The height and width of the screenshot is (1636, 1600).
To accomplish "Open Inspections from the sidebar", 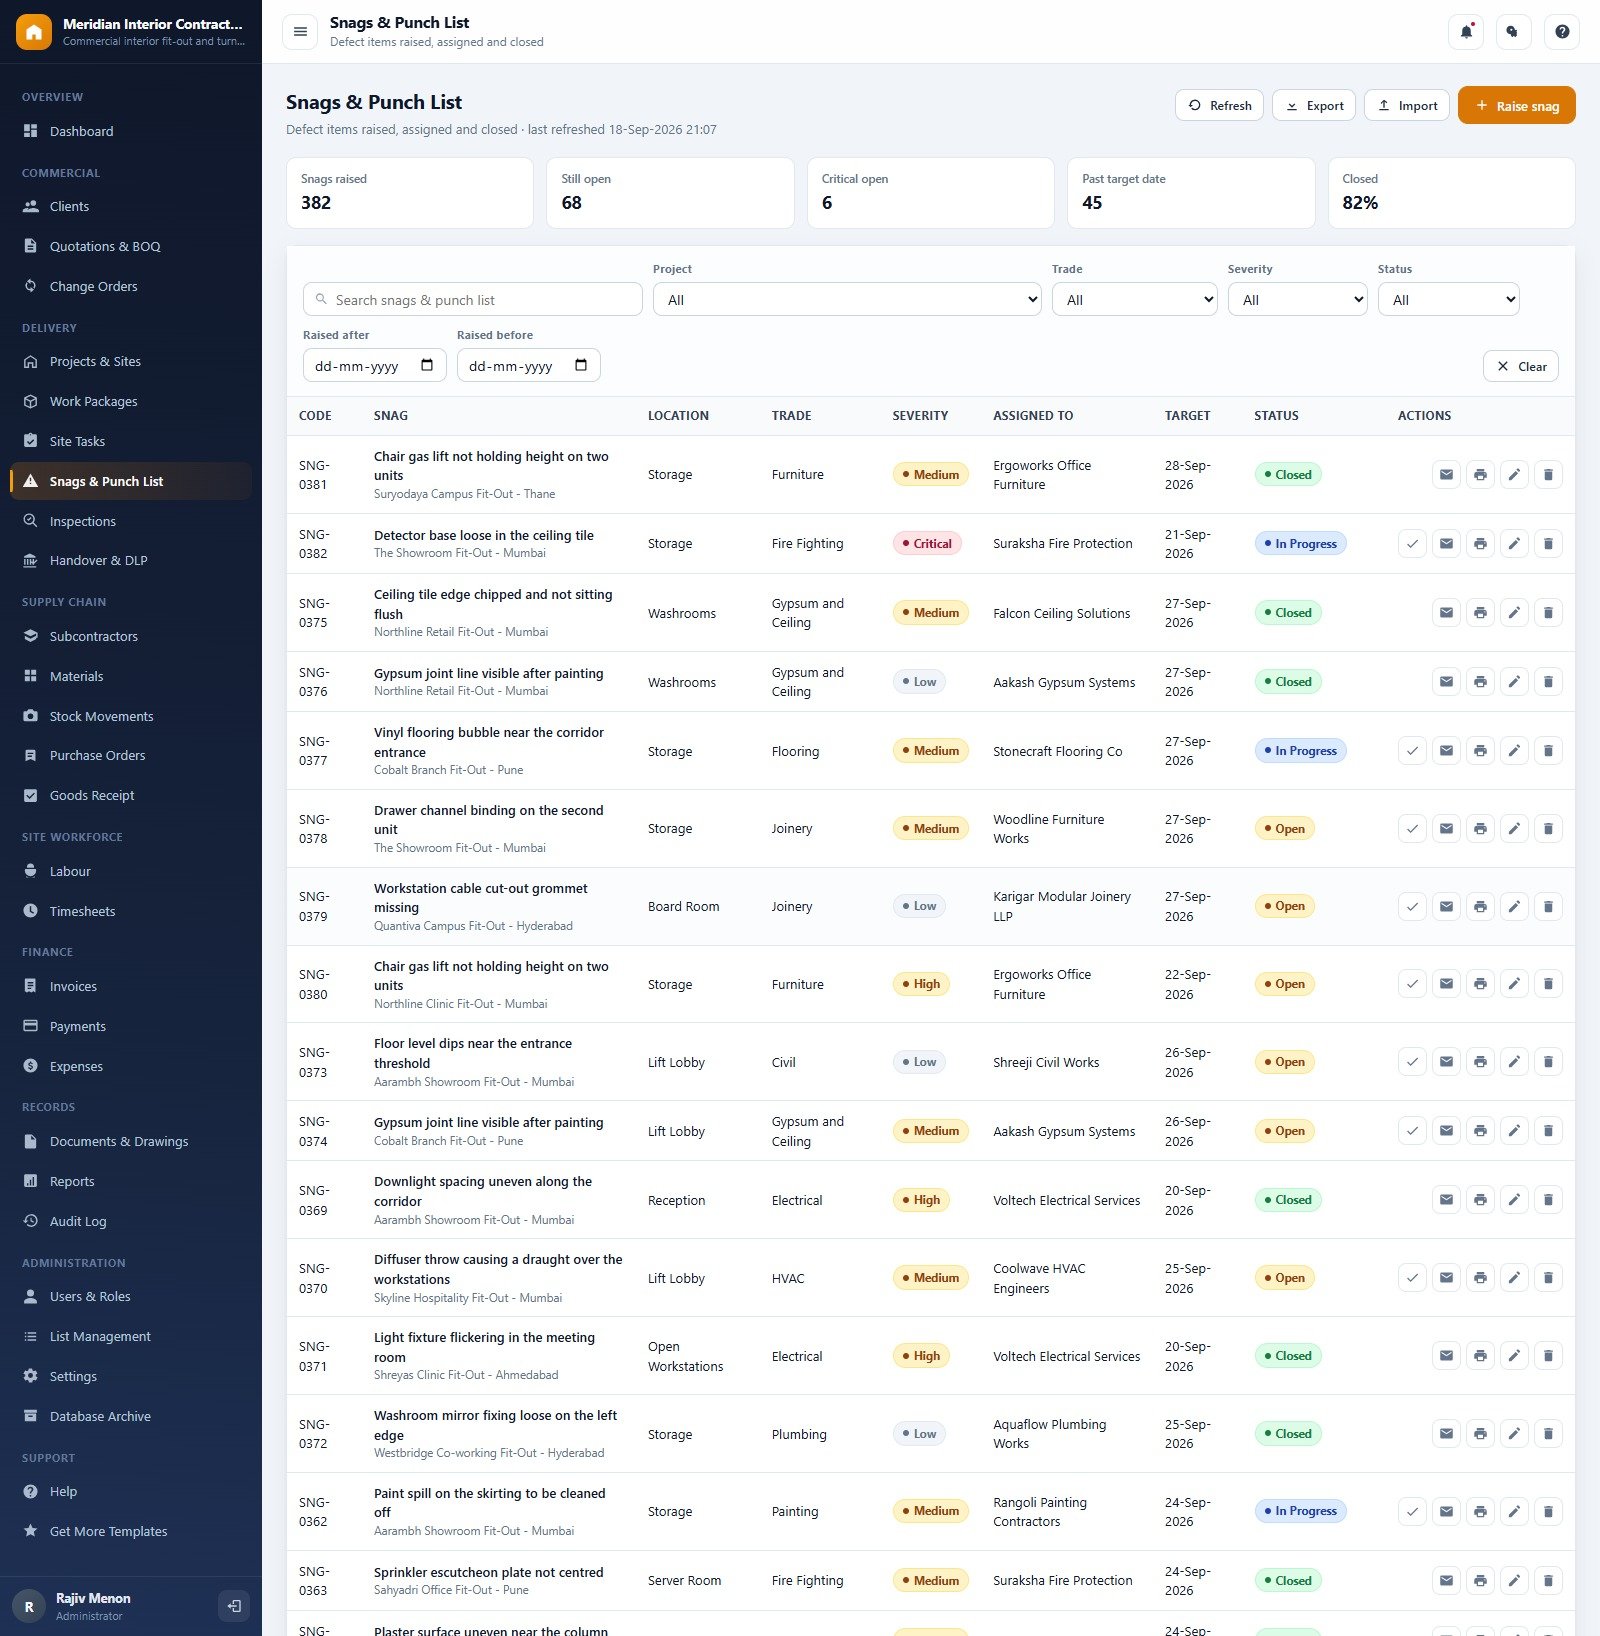I will pyautogui.click(x=131, y=521).
